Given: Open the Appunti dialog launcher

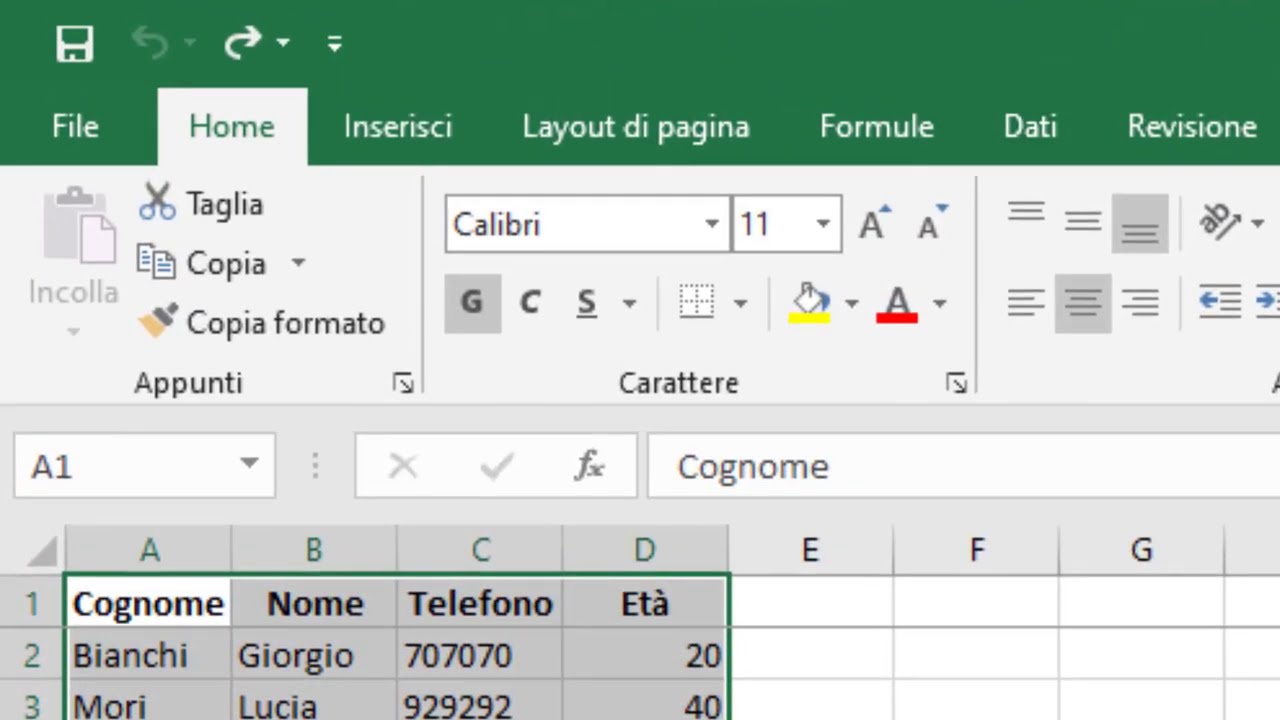Looking at the screenshot, I should point(403,383).
